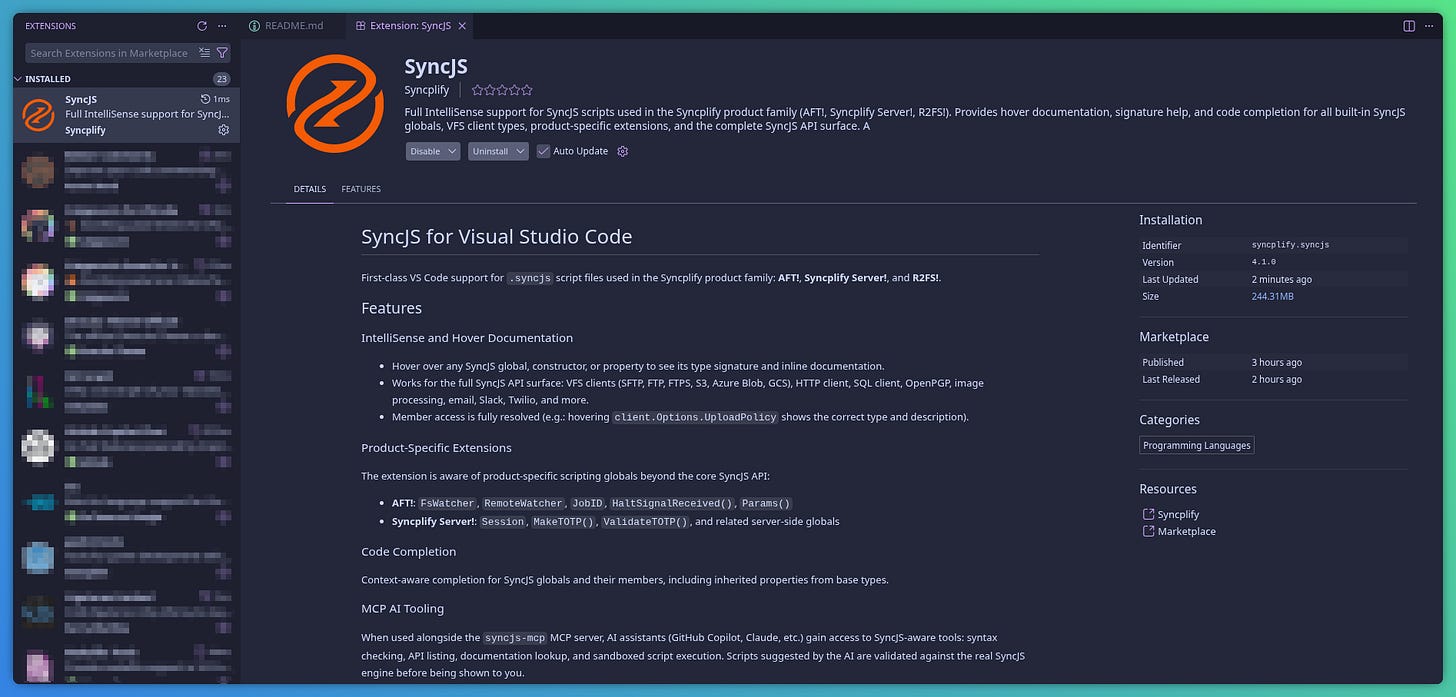Click the Published value 3 hours ago
Image resolution: width=1456 pixels, height=697 pixels.
1276,362
